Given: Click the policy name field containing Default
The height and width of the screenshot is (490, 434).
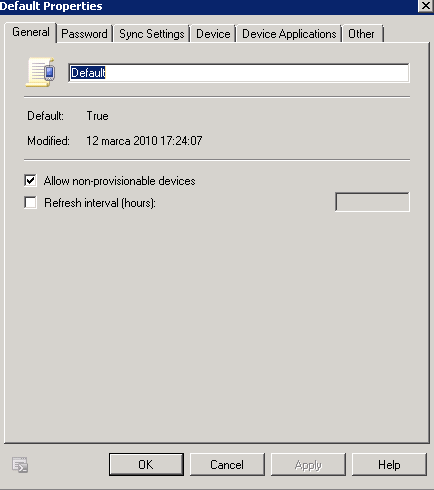Looking at the screenshot, I should pos(239,73).
